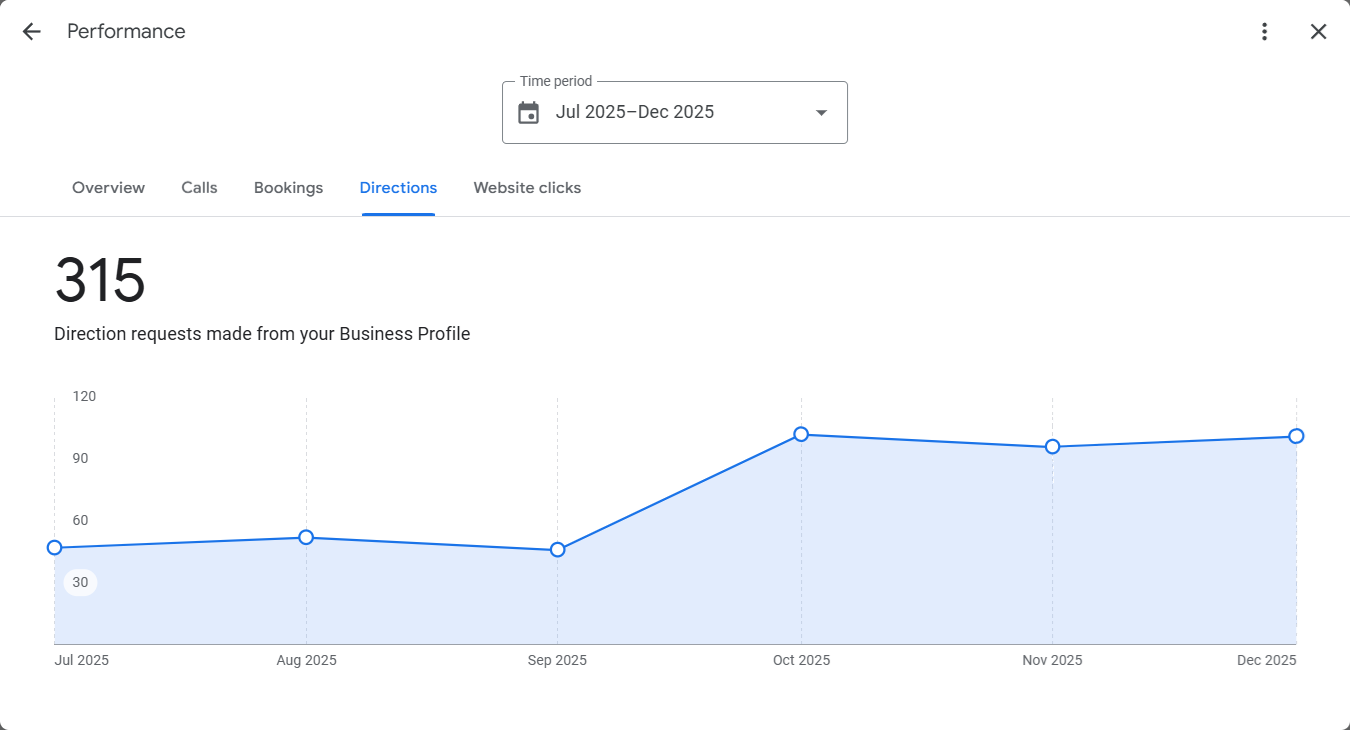Click the Aug 2025 data point
1350x730 pixels.
click(305, 538)
